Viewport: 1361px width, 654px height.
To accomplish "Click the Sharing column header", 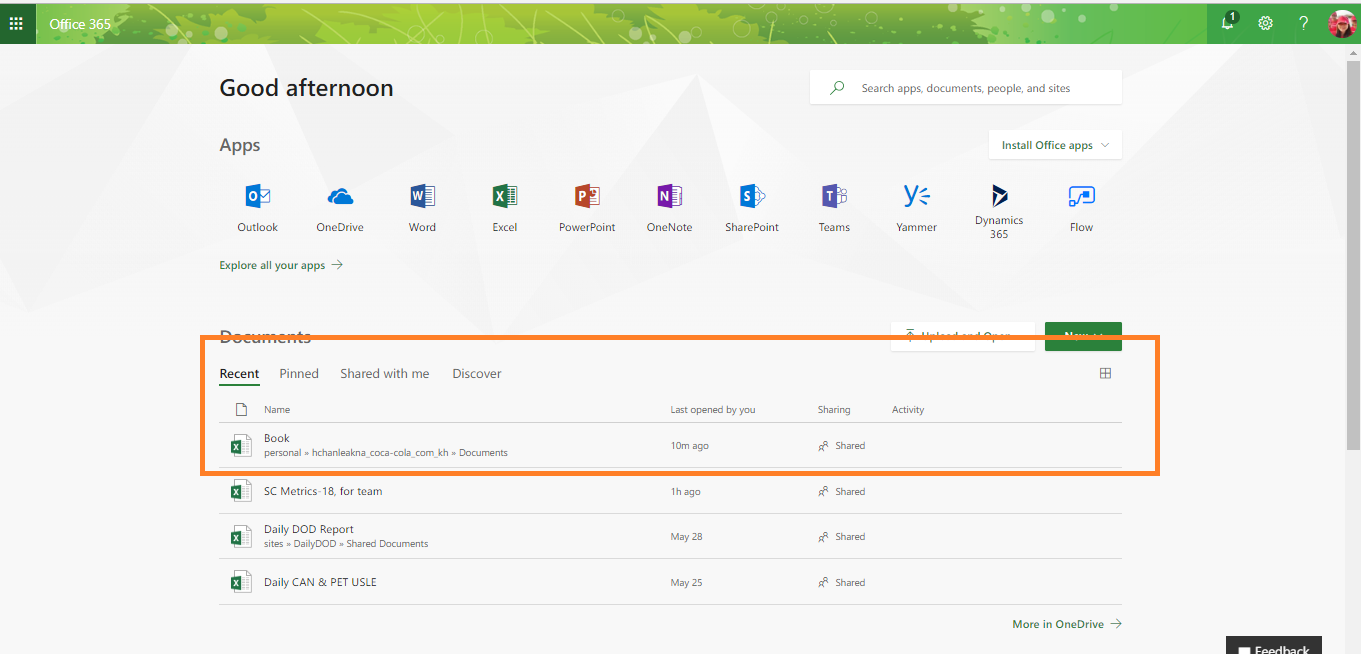I will 834,410.
